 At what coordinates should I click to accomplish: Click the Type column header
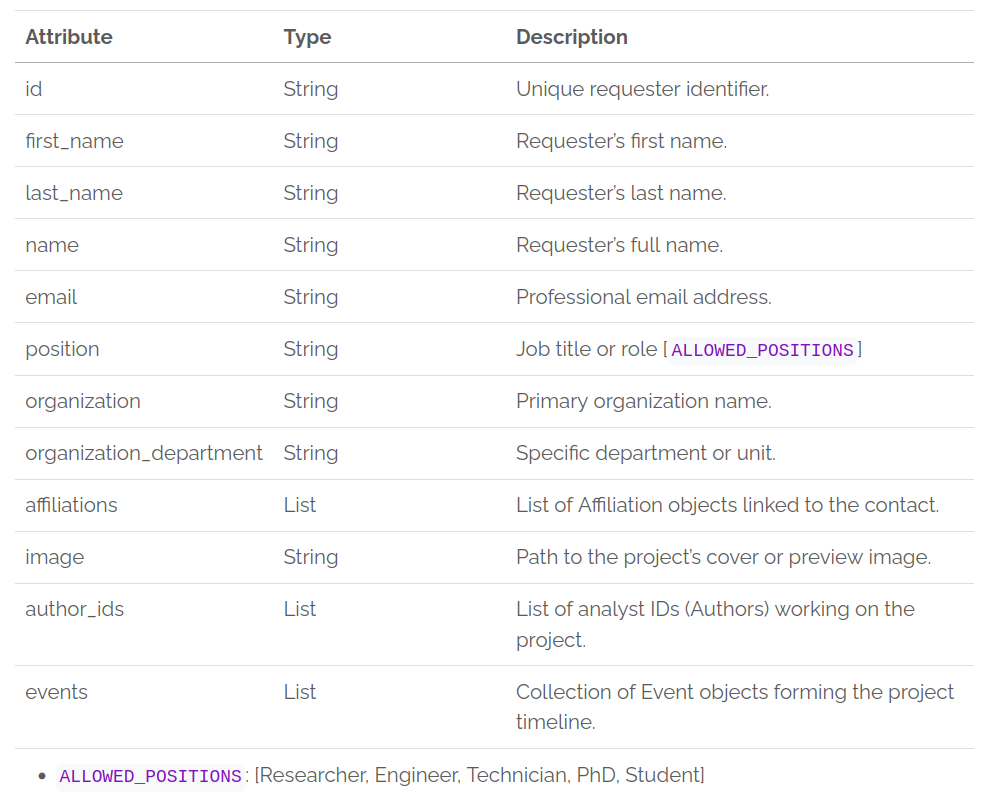point(307,37)
